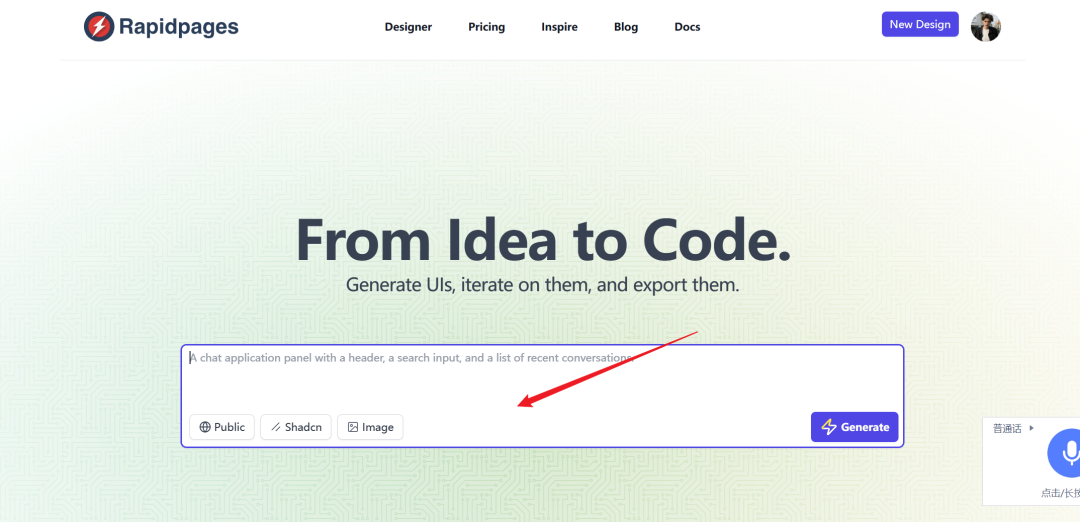Open the Designer page
This screenshot has width=1080, height=522.
coord(408,27)
